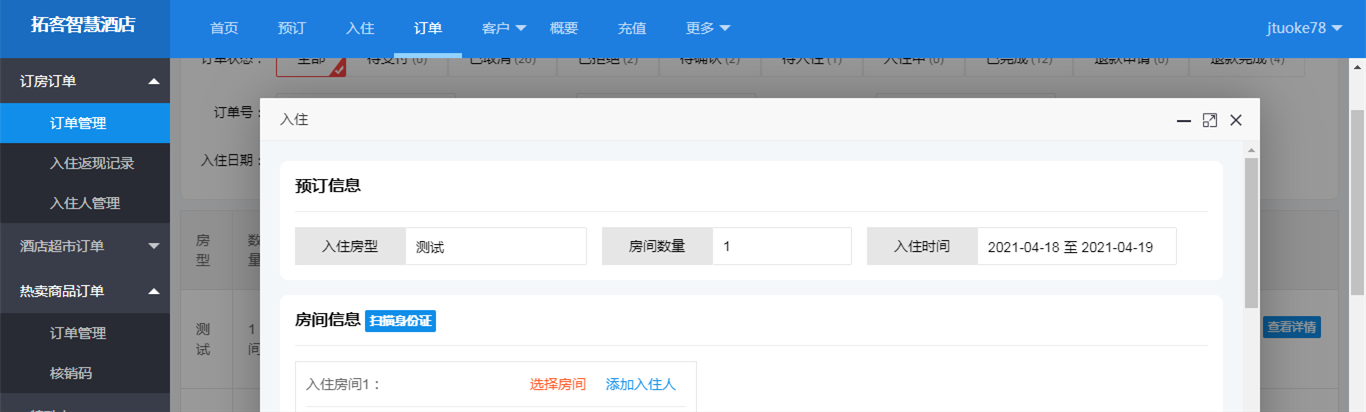
Task: Click the 房间信息 heading
Action: (328, 320)
